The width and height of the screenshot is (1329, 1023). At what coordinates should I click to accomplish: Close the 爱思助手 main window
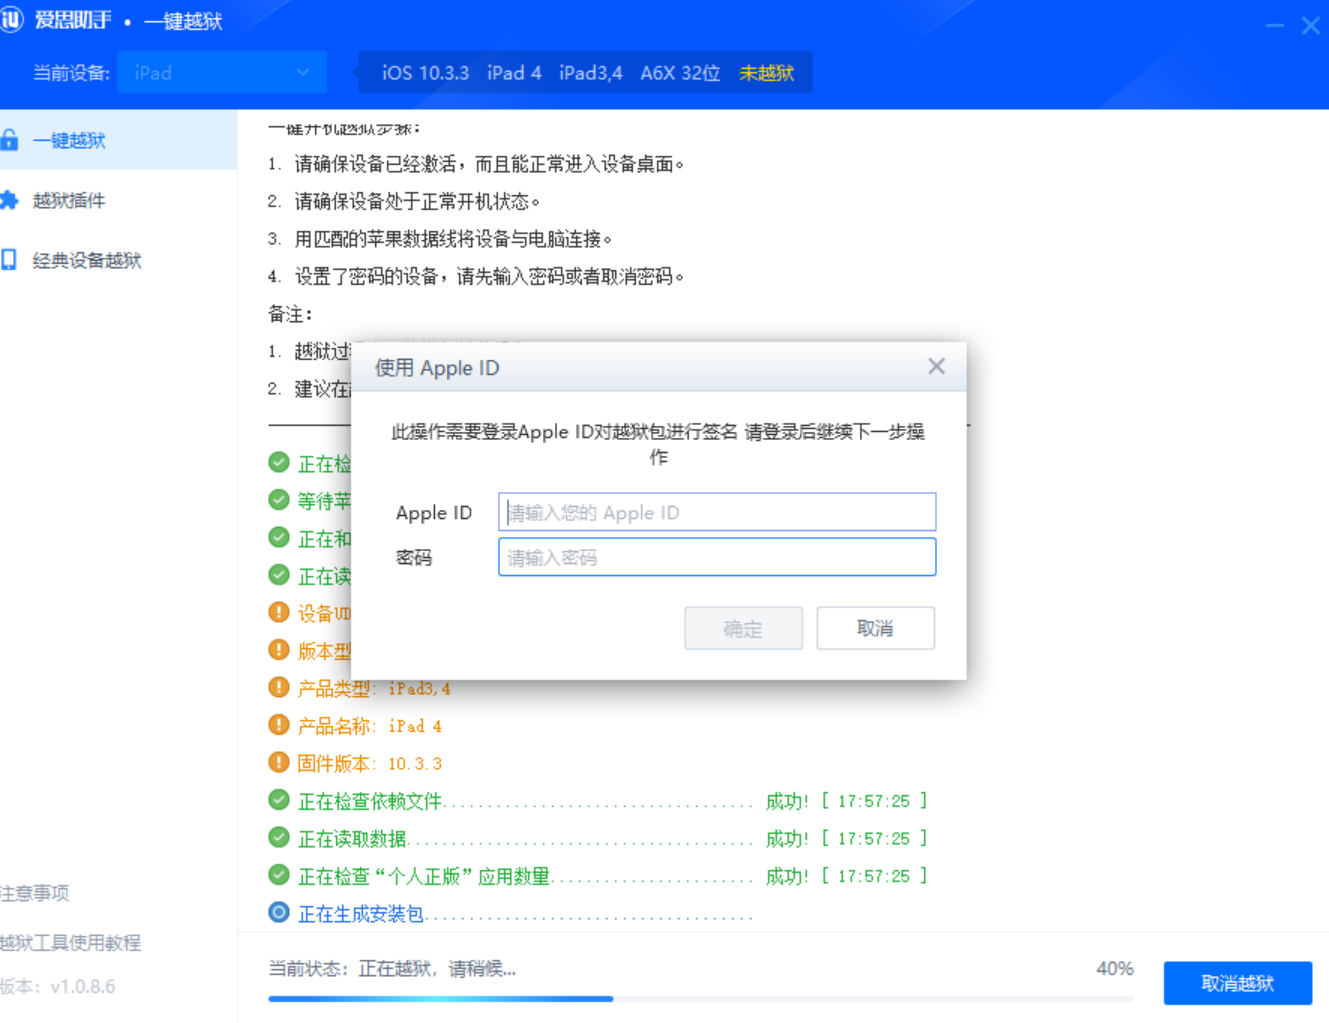(1310, 25)
